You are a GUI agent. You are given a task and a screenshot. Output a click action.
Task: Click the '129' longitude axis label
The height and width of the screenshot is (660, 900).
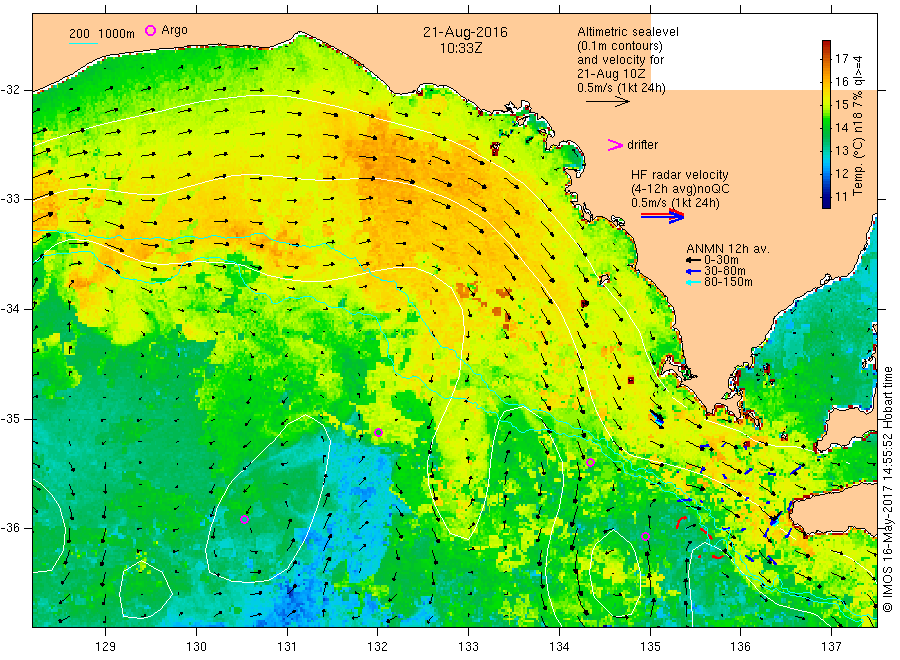106,647
